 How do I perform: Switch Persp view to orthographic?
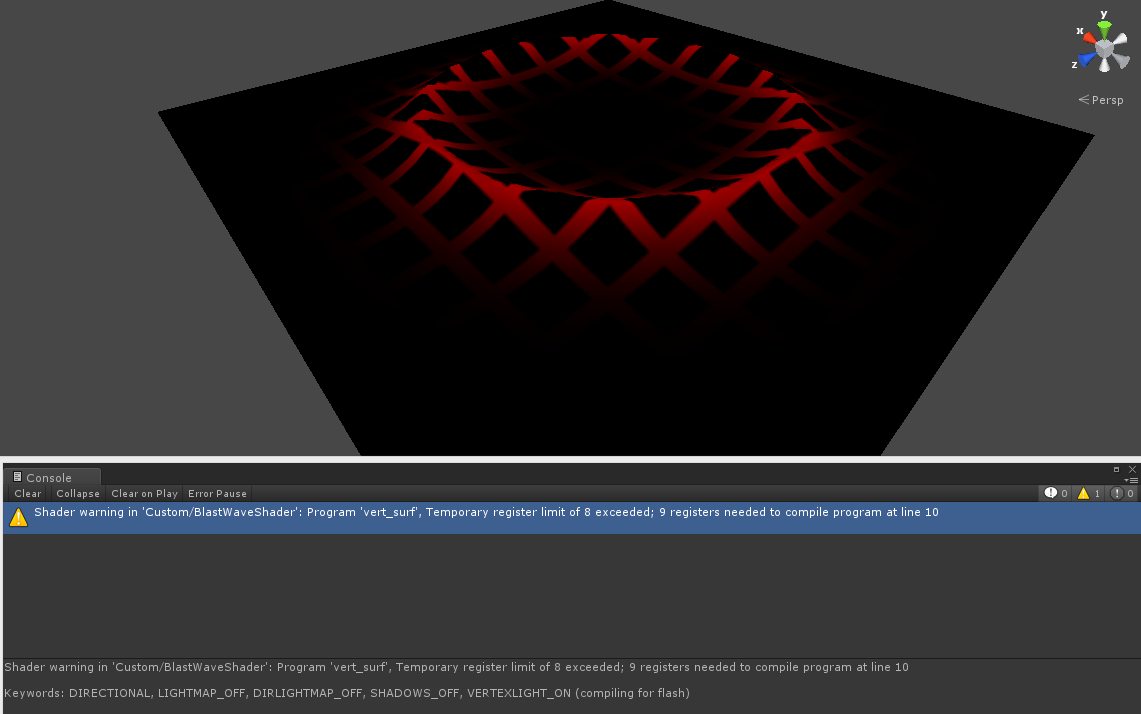coord(1101,100)
